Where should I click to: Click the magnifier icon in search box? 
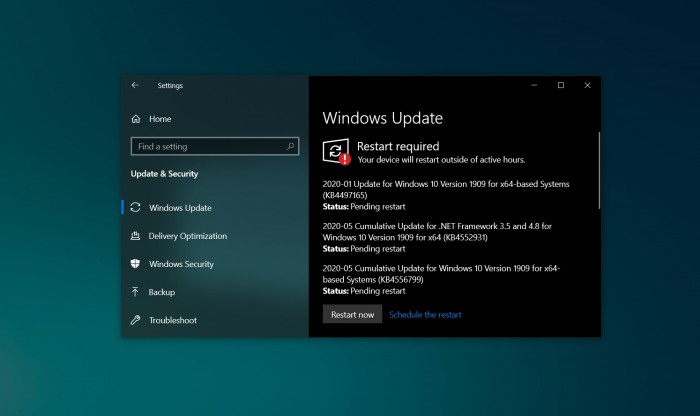pos(291,146)
